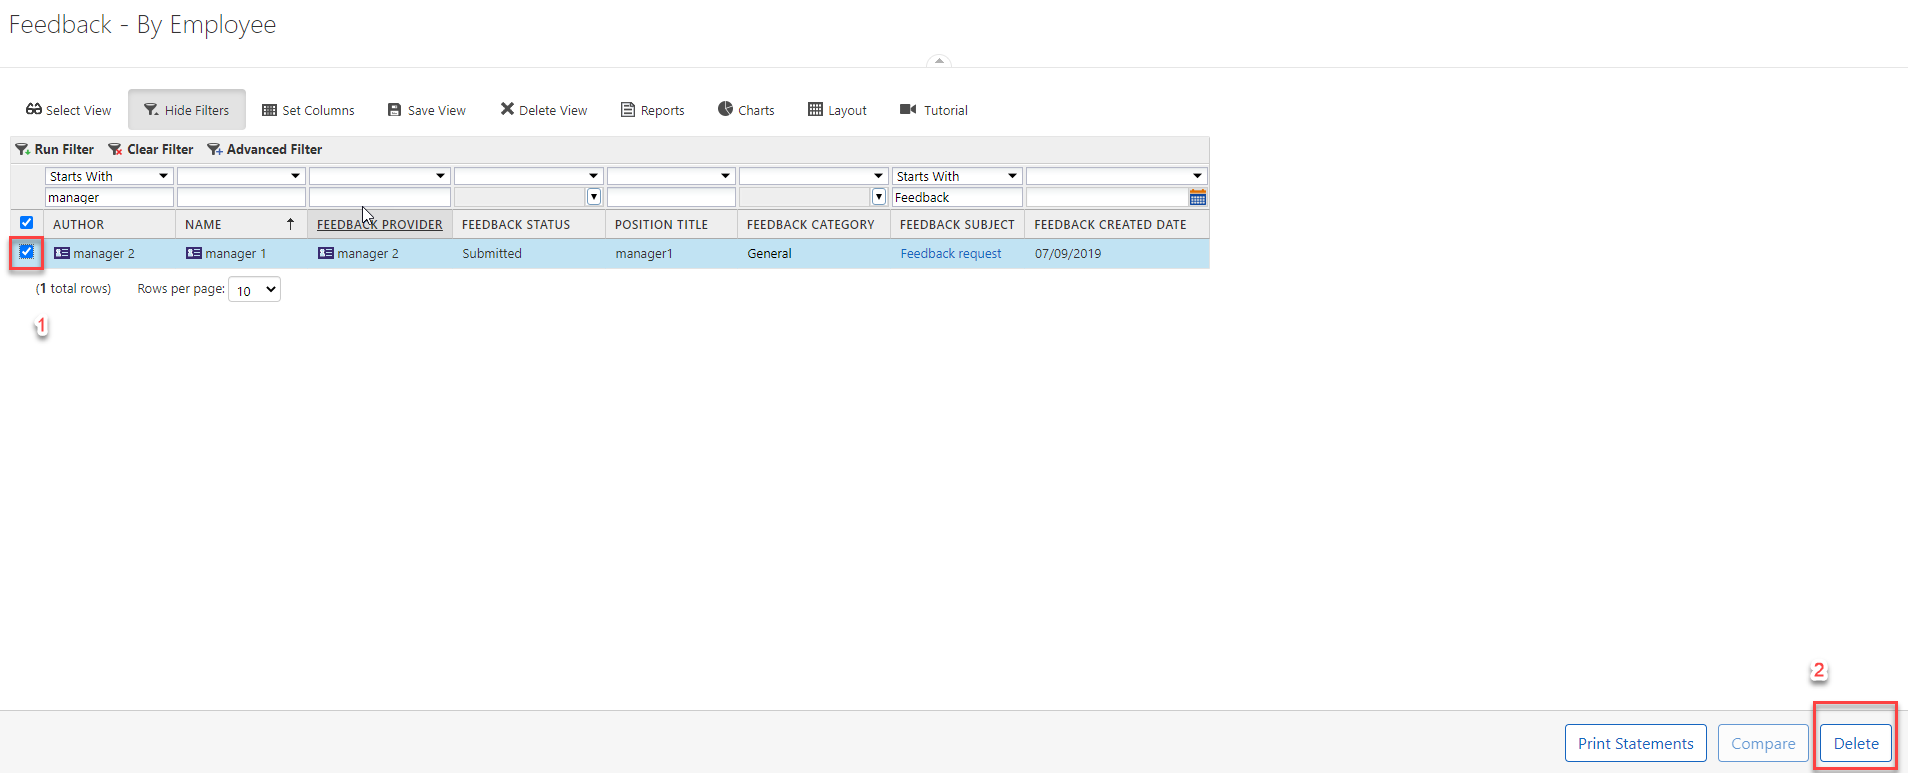Open the 'Feedback request' subject link
This screenshot has width=1908, height=773.
click(x=950, y=254)
